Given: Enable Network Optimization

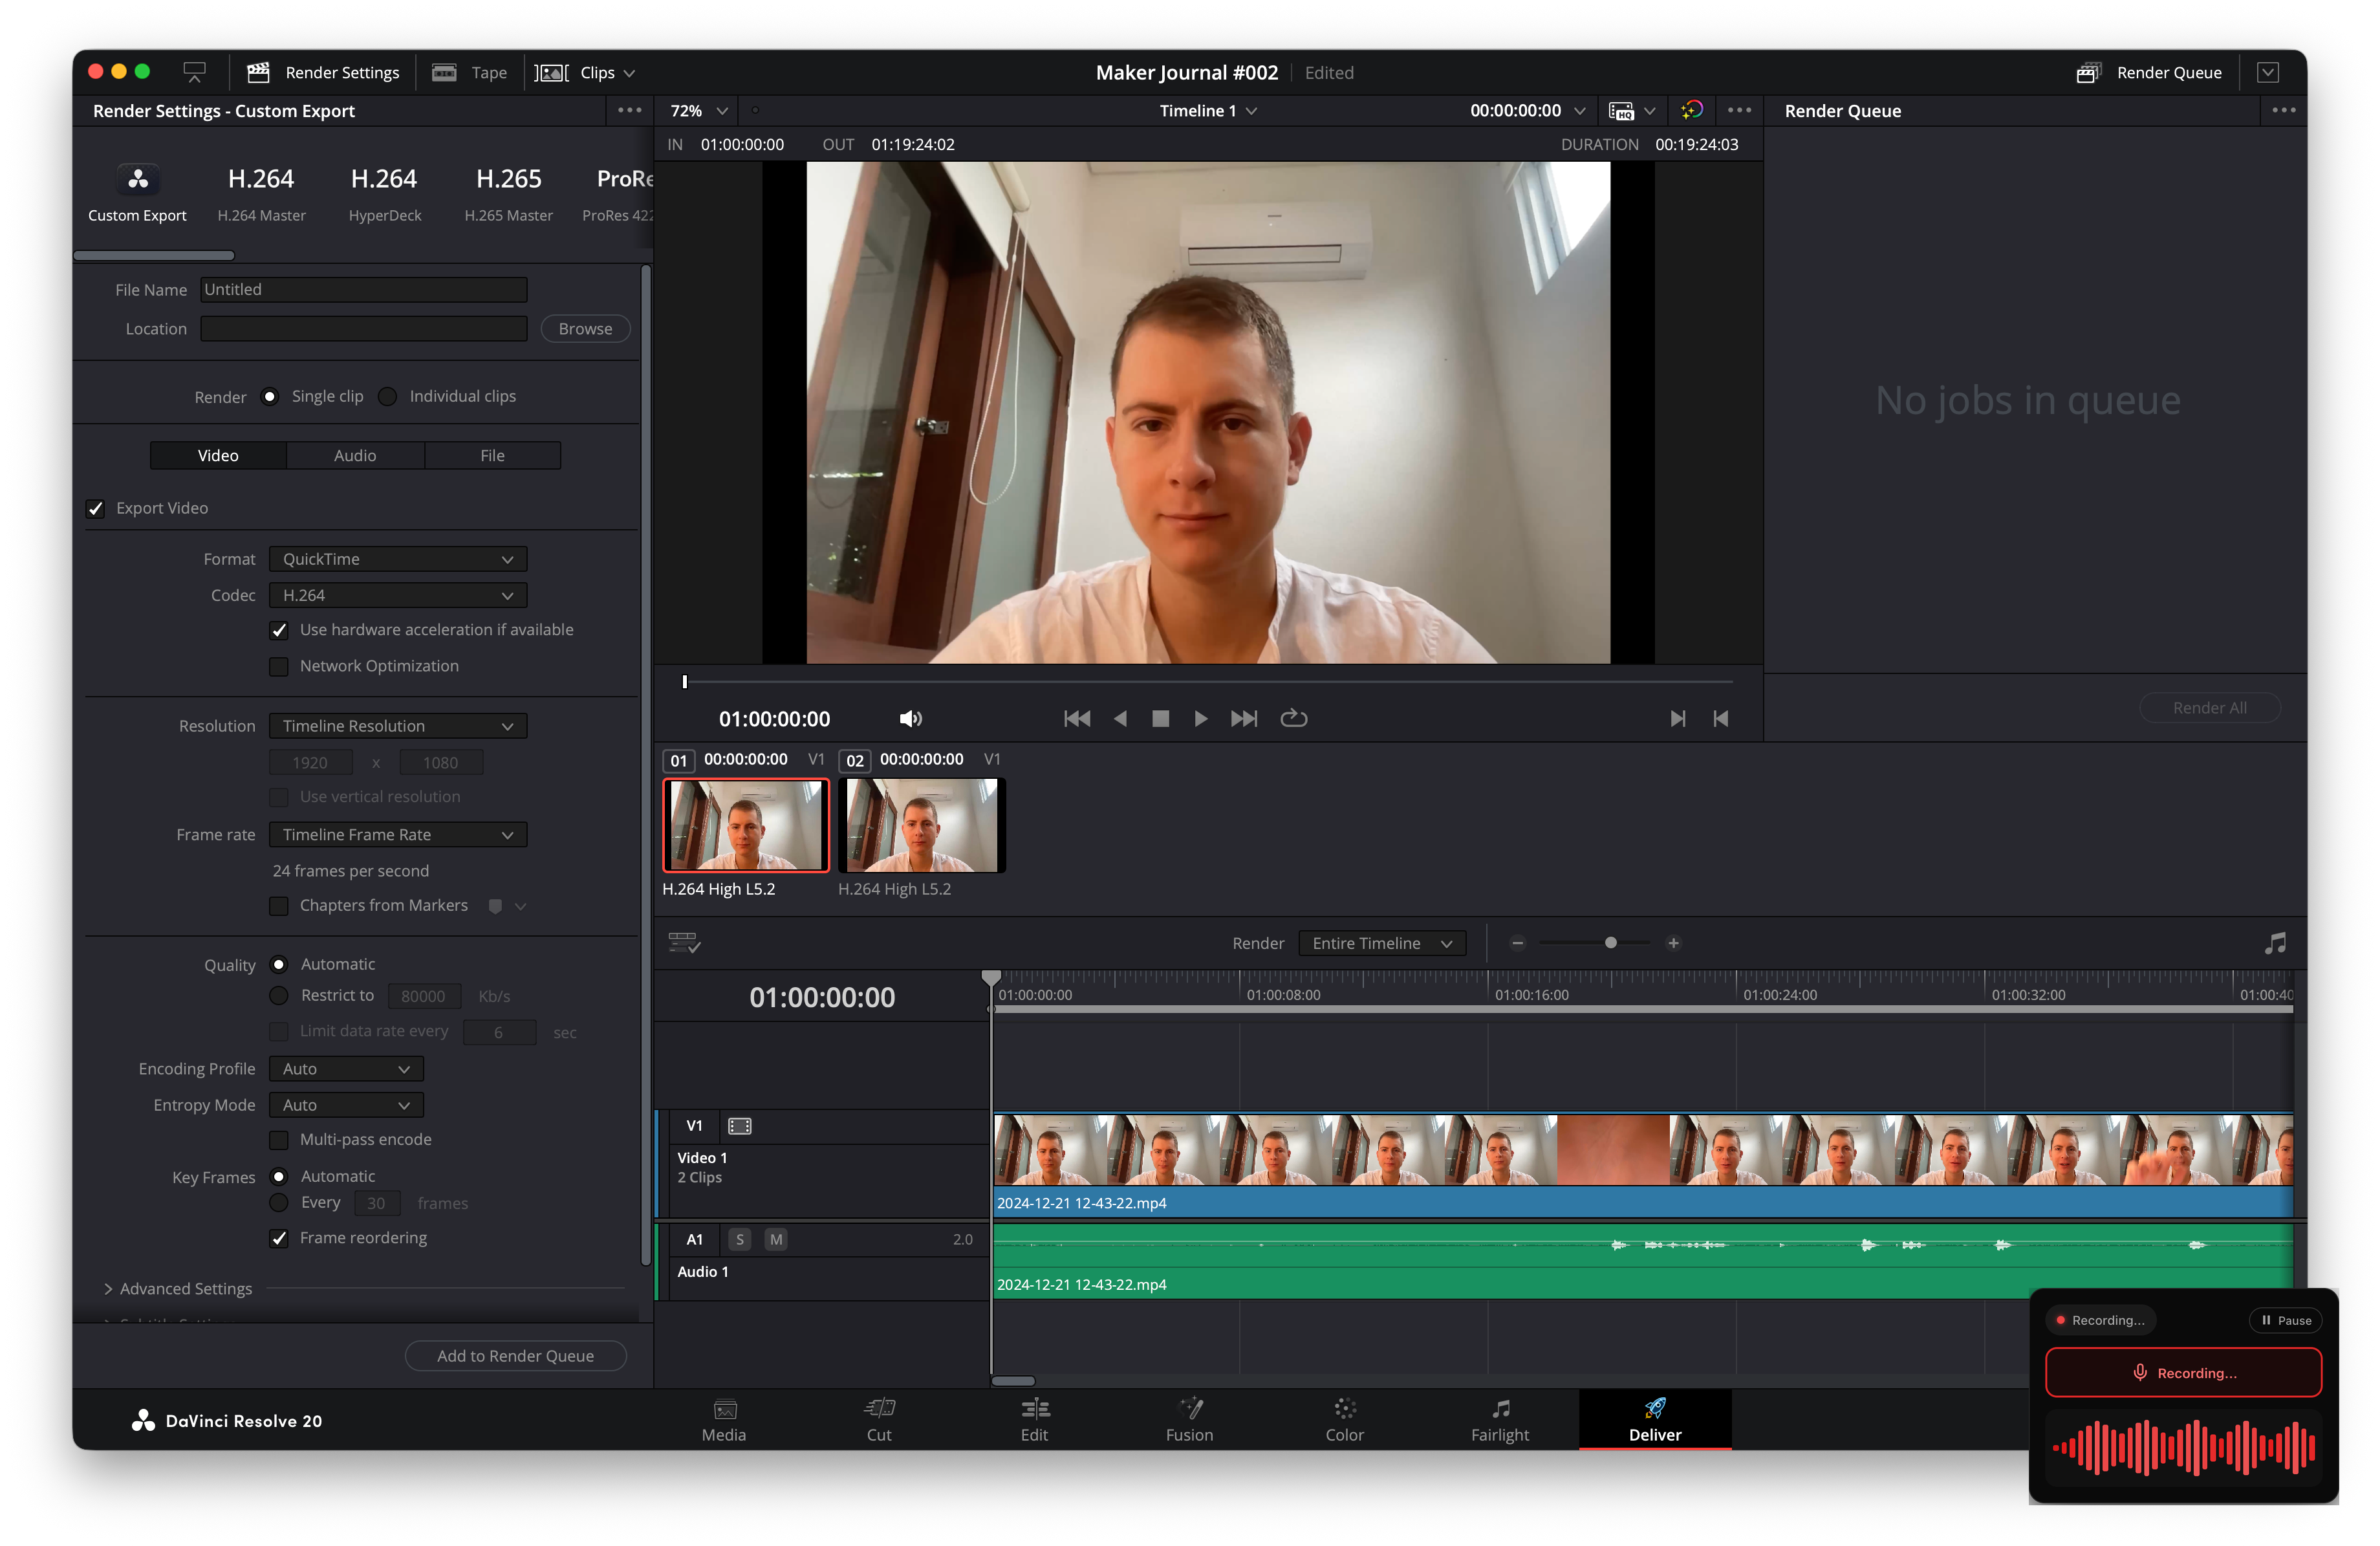Looking at the screenshot, I should (279, 666).
